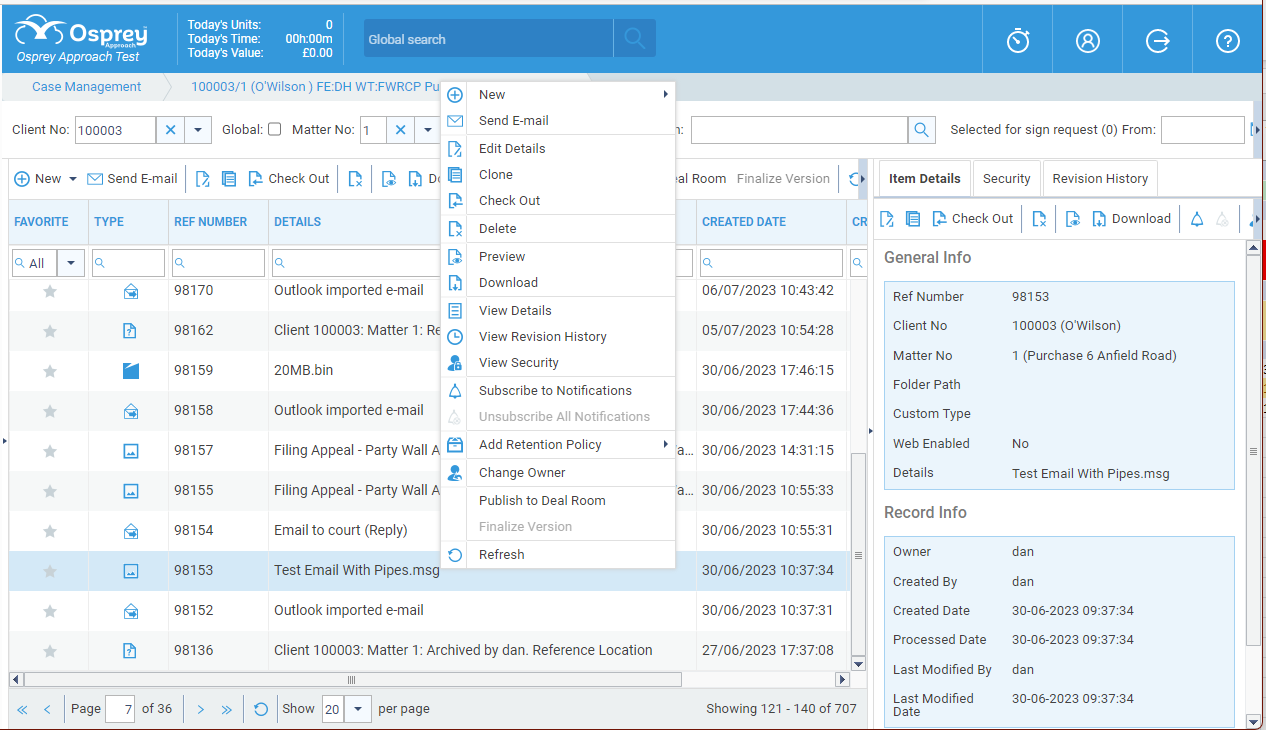Toggle the favorite star on row 98170
The width and height of the screenshot is (1266, 730).
[49, 290]
